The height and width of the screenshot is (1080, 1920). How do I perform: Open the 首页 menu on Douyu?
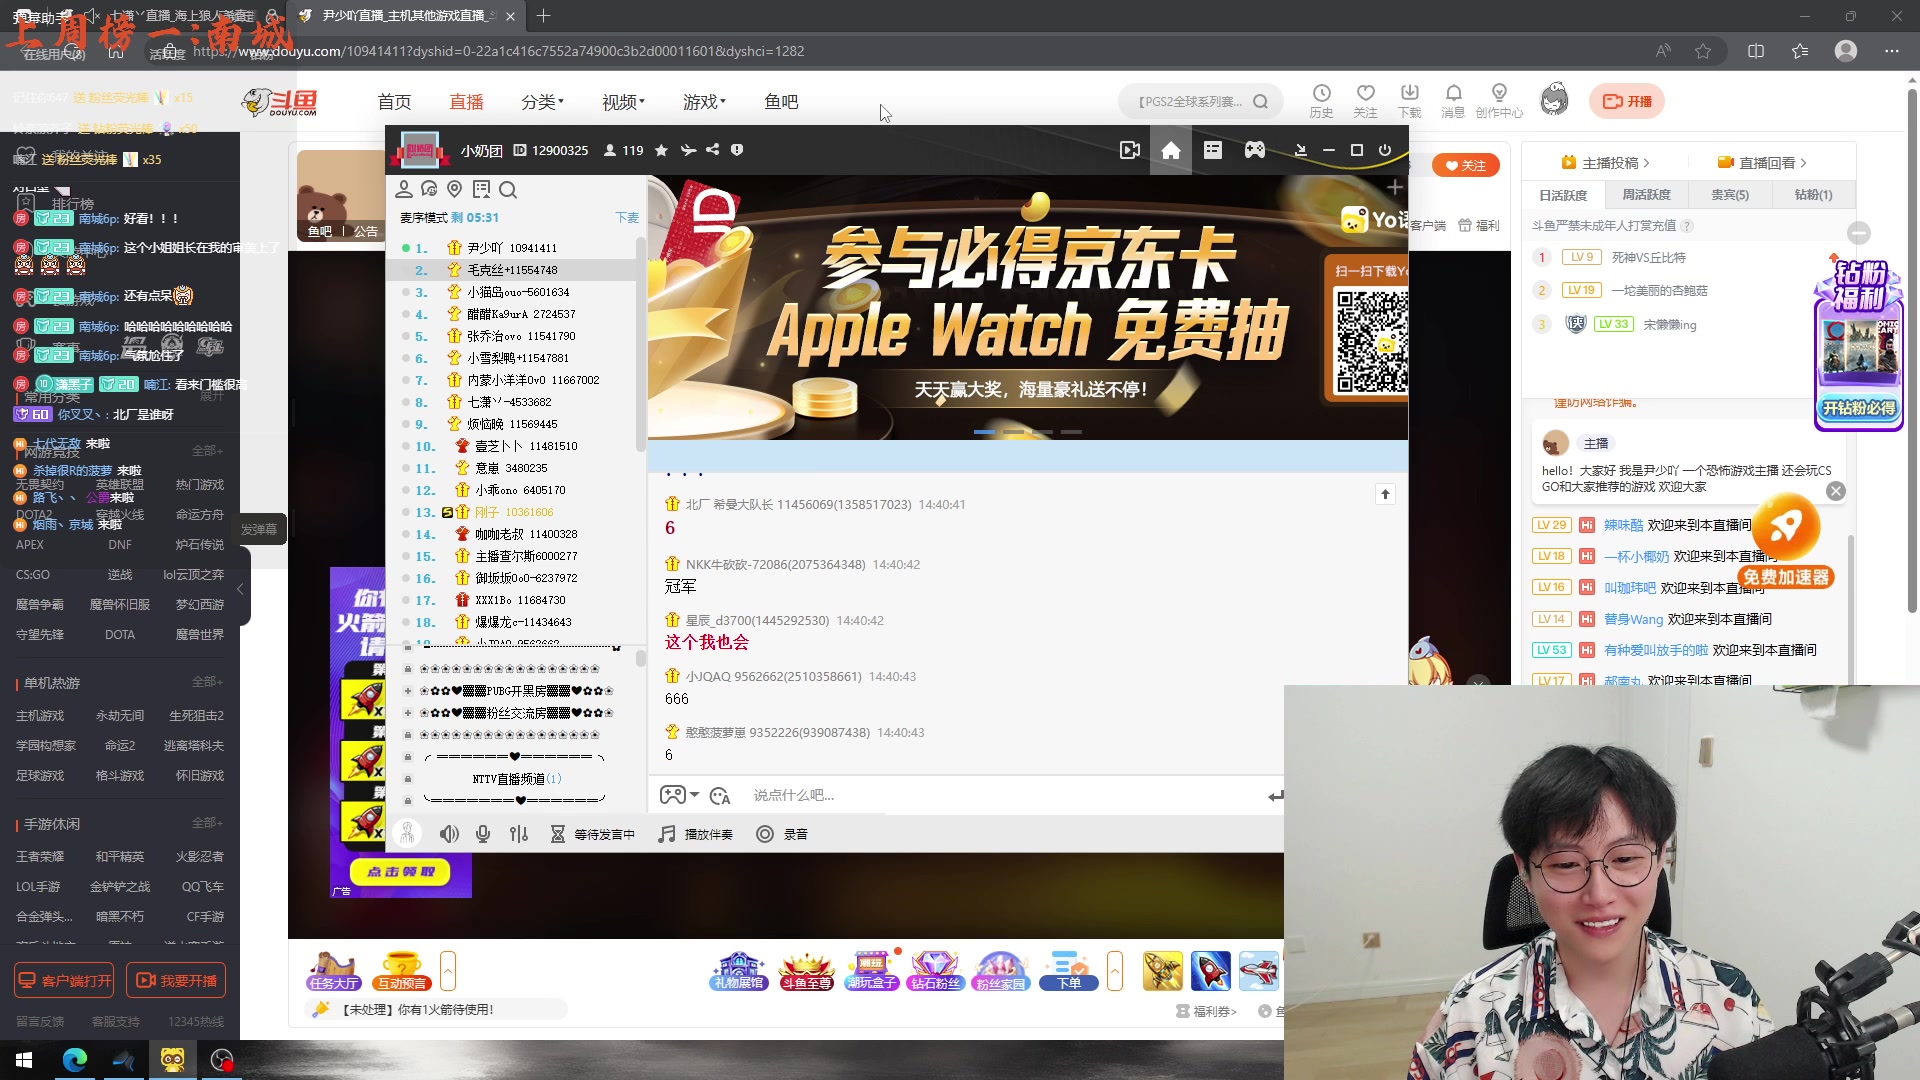pos(394,102)
